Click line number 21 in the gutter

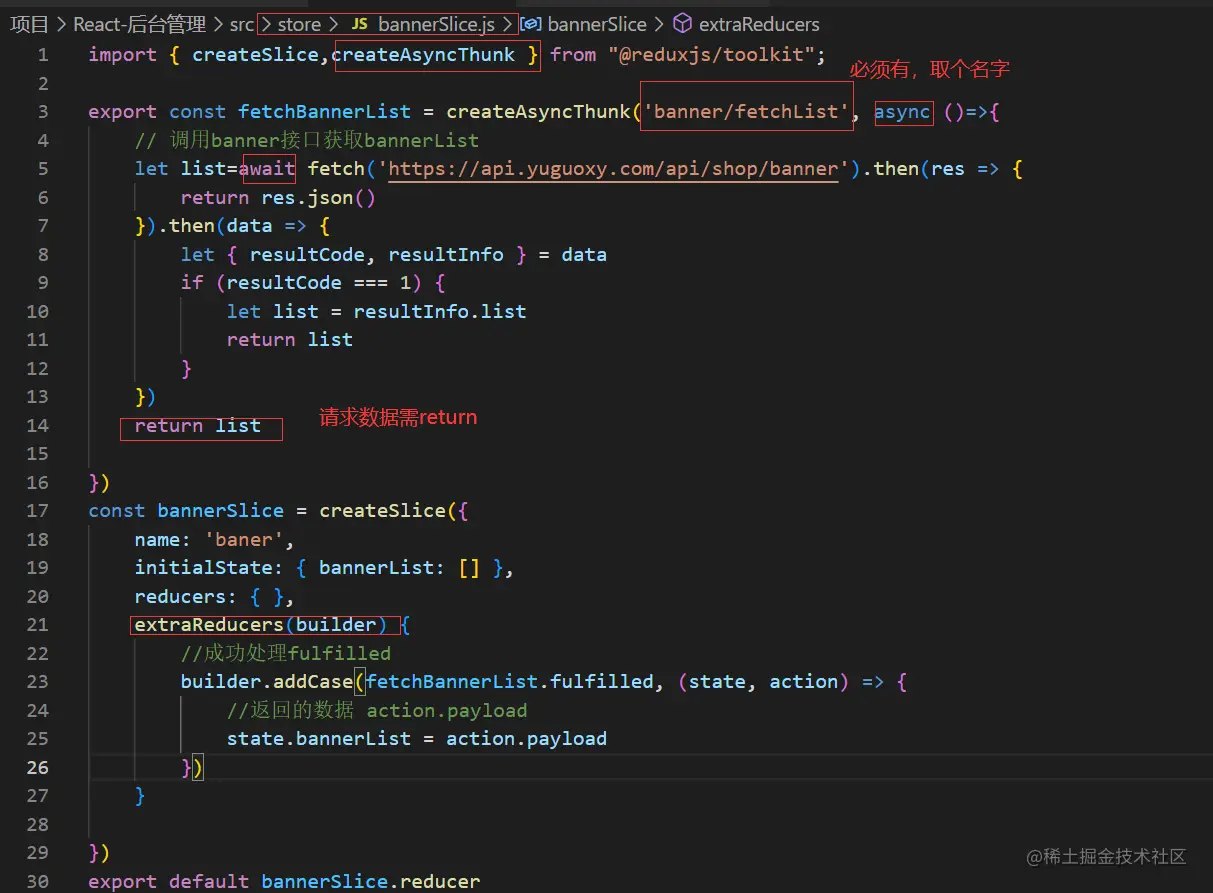click(38, 624)
